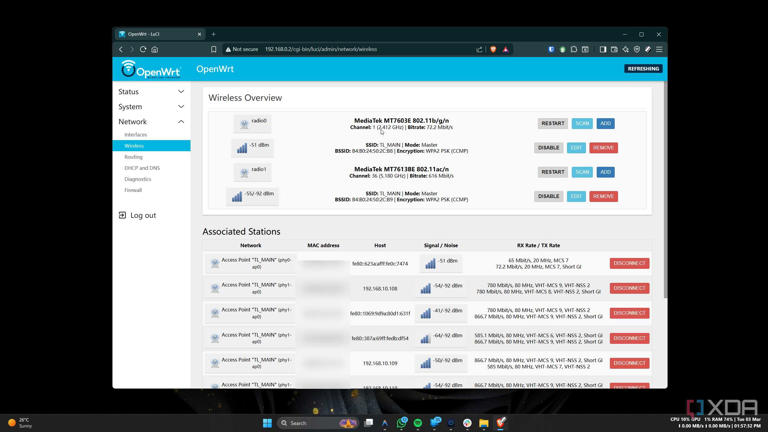The height and width of the screenshot is (432, 768).
Task: Open the Bitwarden shield extension icon
Action: [x=551, y=49]
